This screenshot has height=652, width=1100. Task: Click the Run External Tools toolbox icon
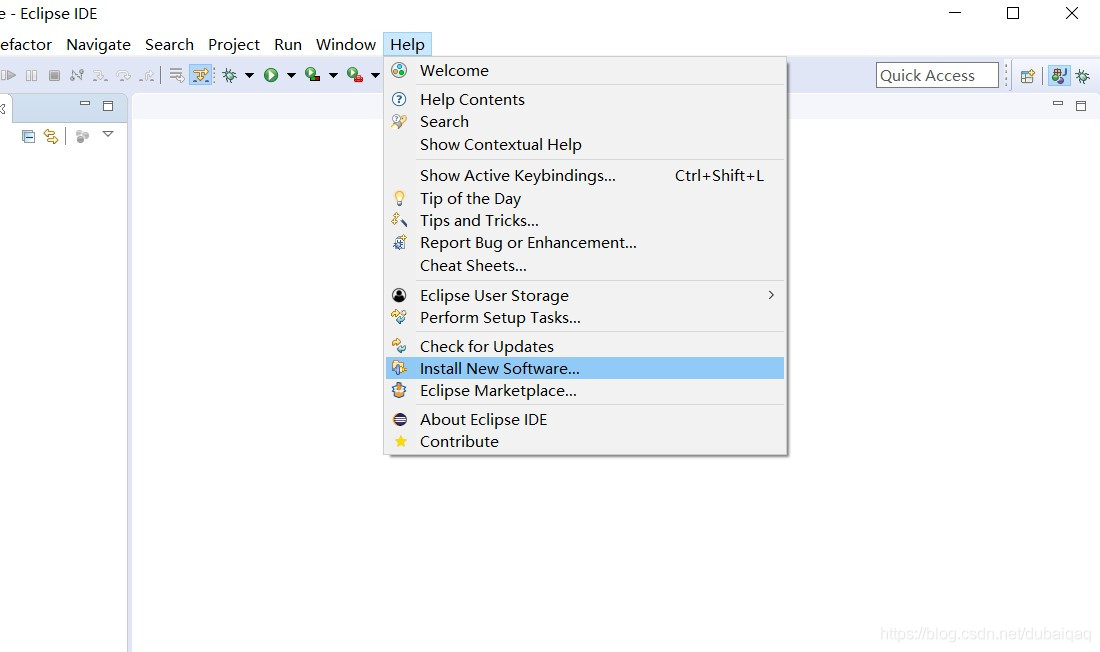tap(355, 75)
